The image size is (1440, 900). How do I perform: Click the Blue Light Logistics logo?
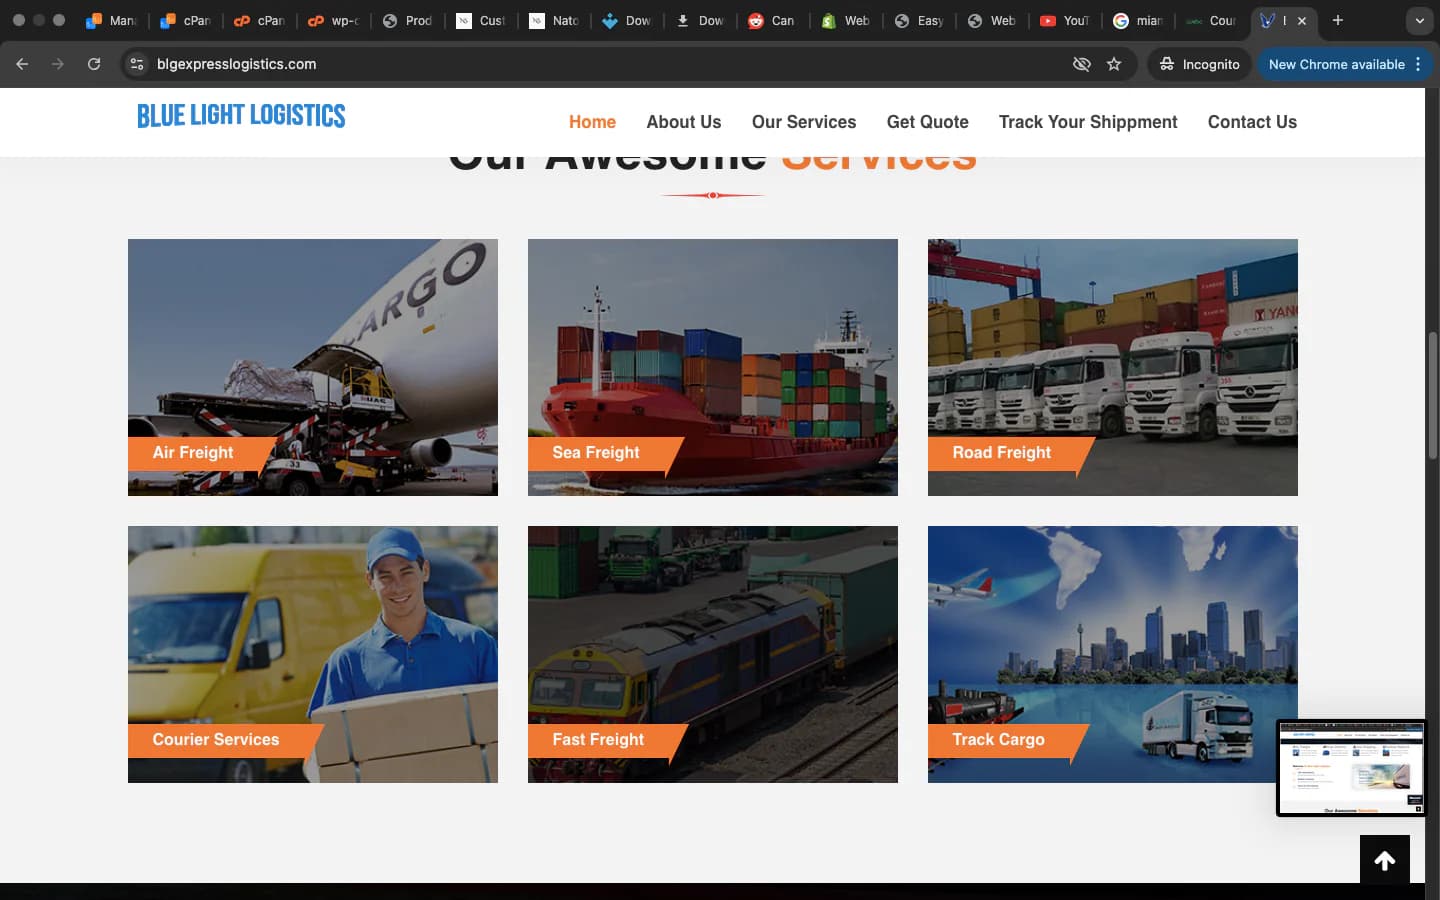click(241, 116)
